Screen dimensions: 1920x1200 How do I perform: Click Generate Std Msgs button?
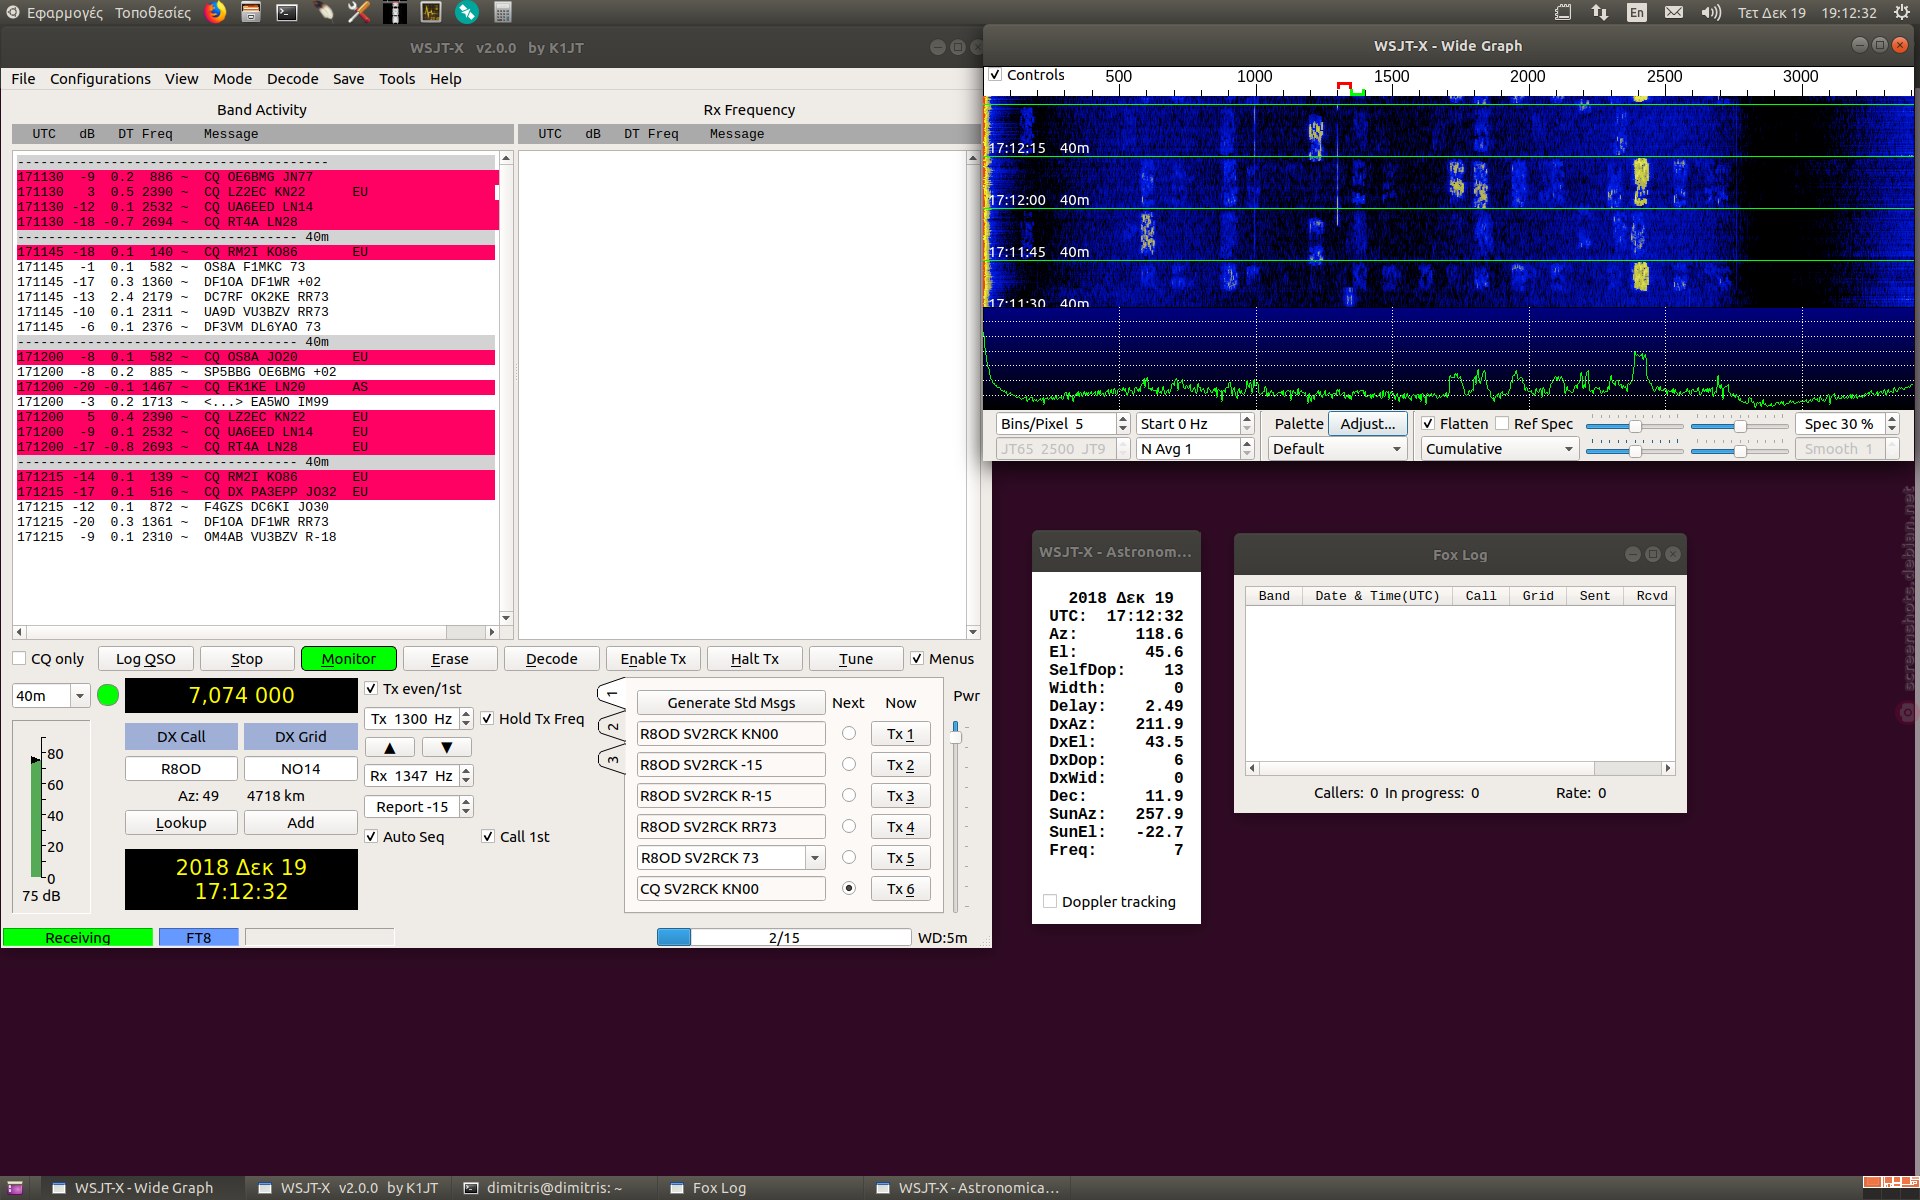pyautogui.click(x=731, y=702)
